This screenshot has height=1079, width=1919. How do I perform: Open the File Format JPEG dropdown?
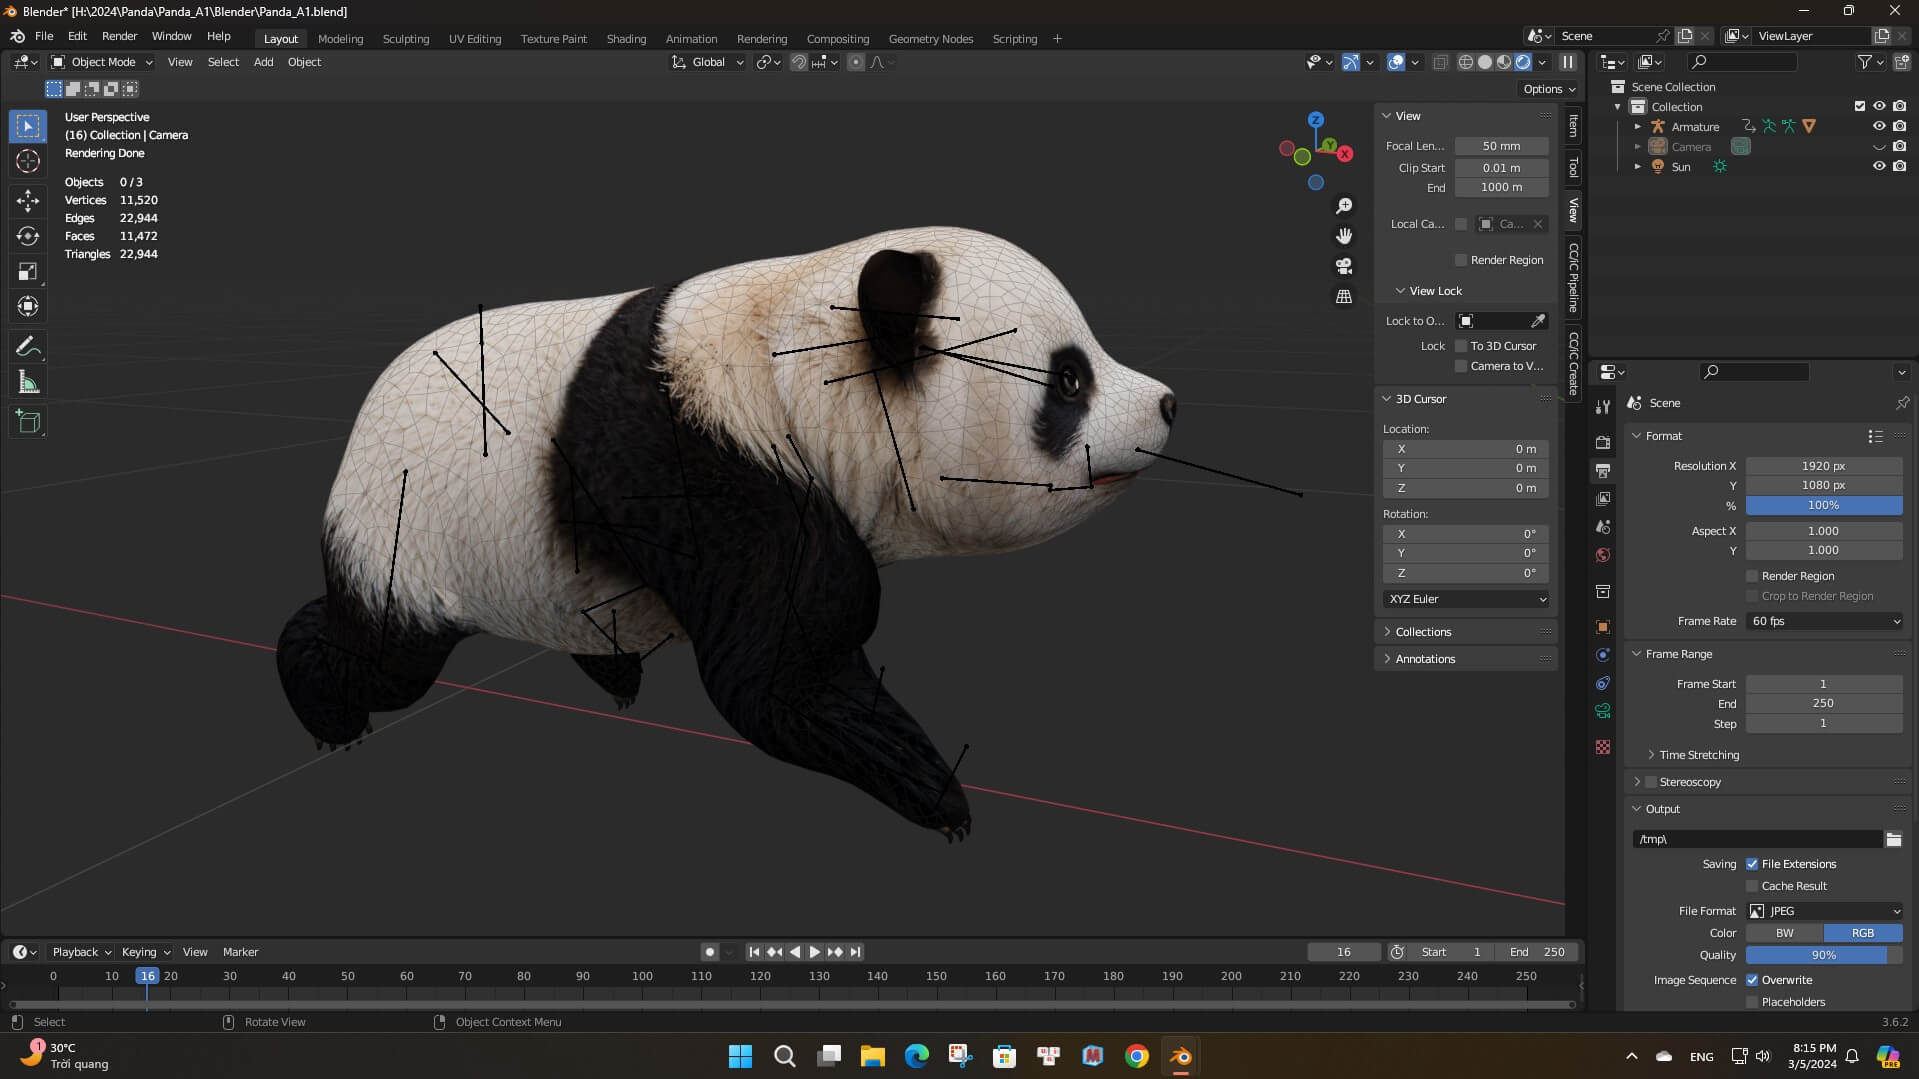1824,911
